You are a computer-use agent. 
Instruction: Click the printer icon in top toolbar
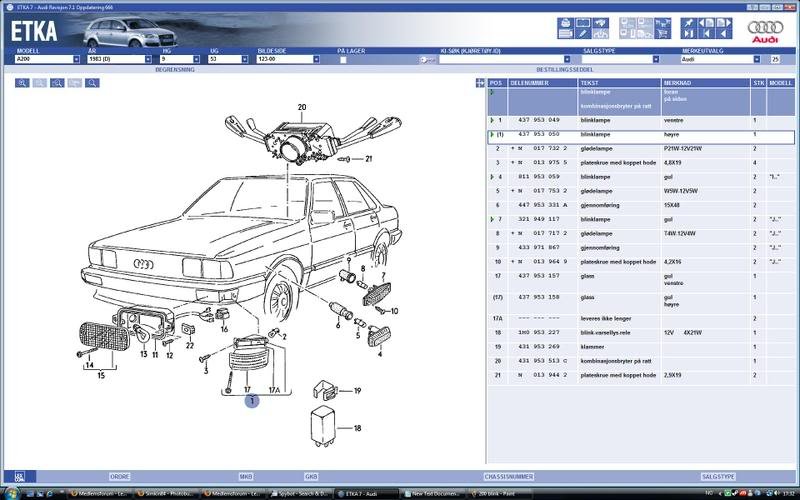click(x=565, y=22)
